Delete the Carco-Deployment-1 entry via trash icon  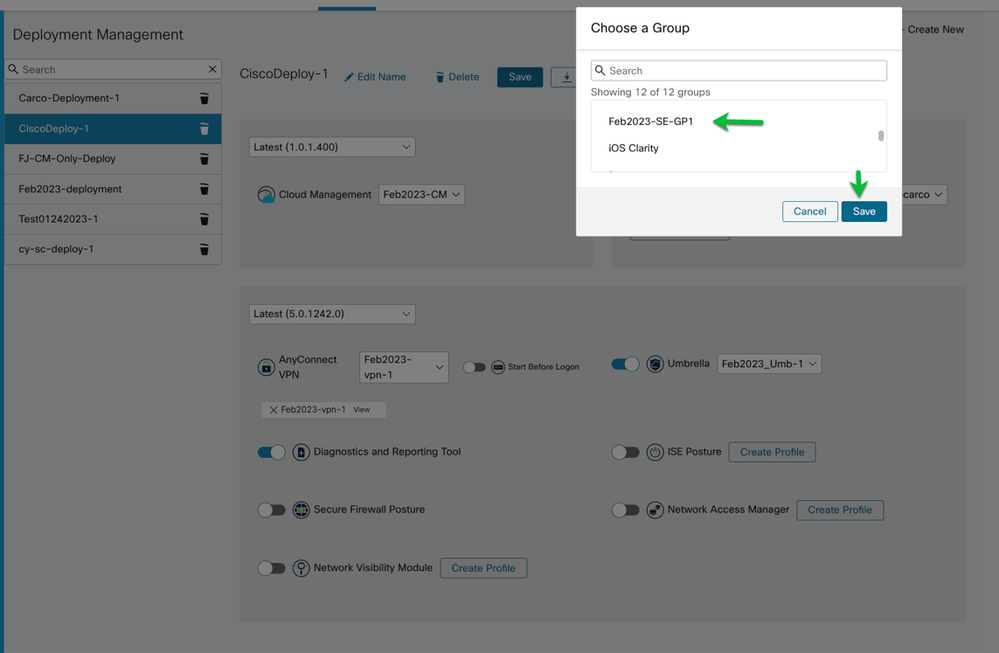204,98
